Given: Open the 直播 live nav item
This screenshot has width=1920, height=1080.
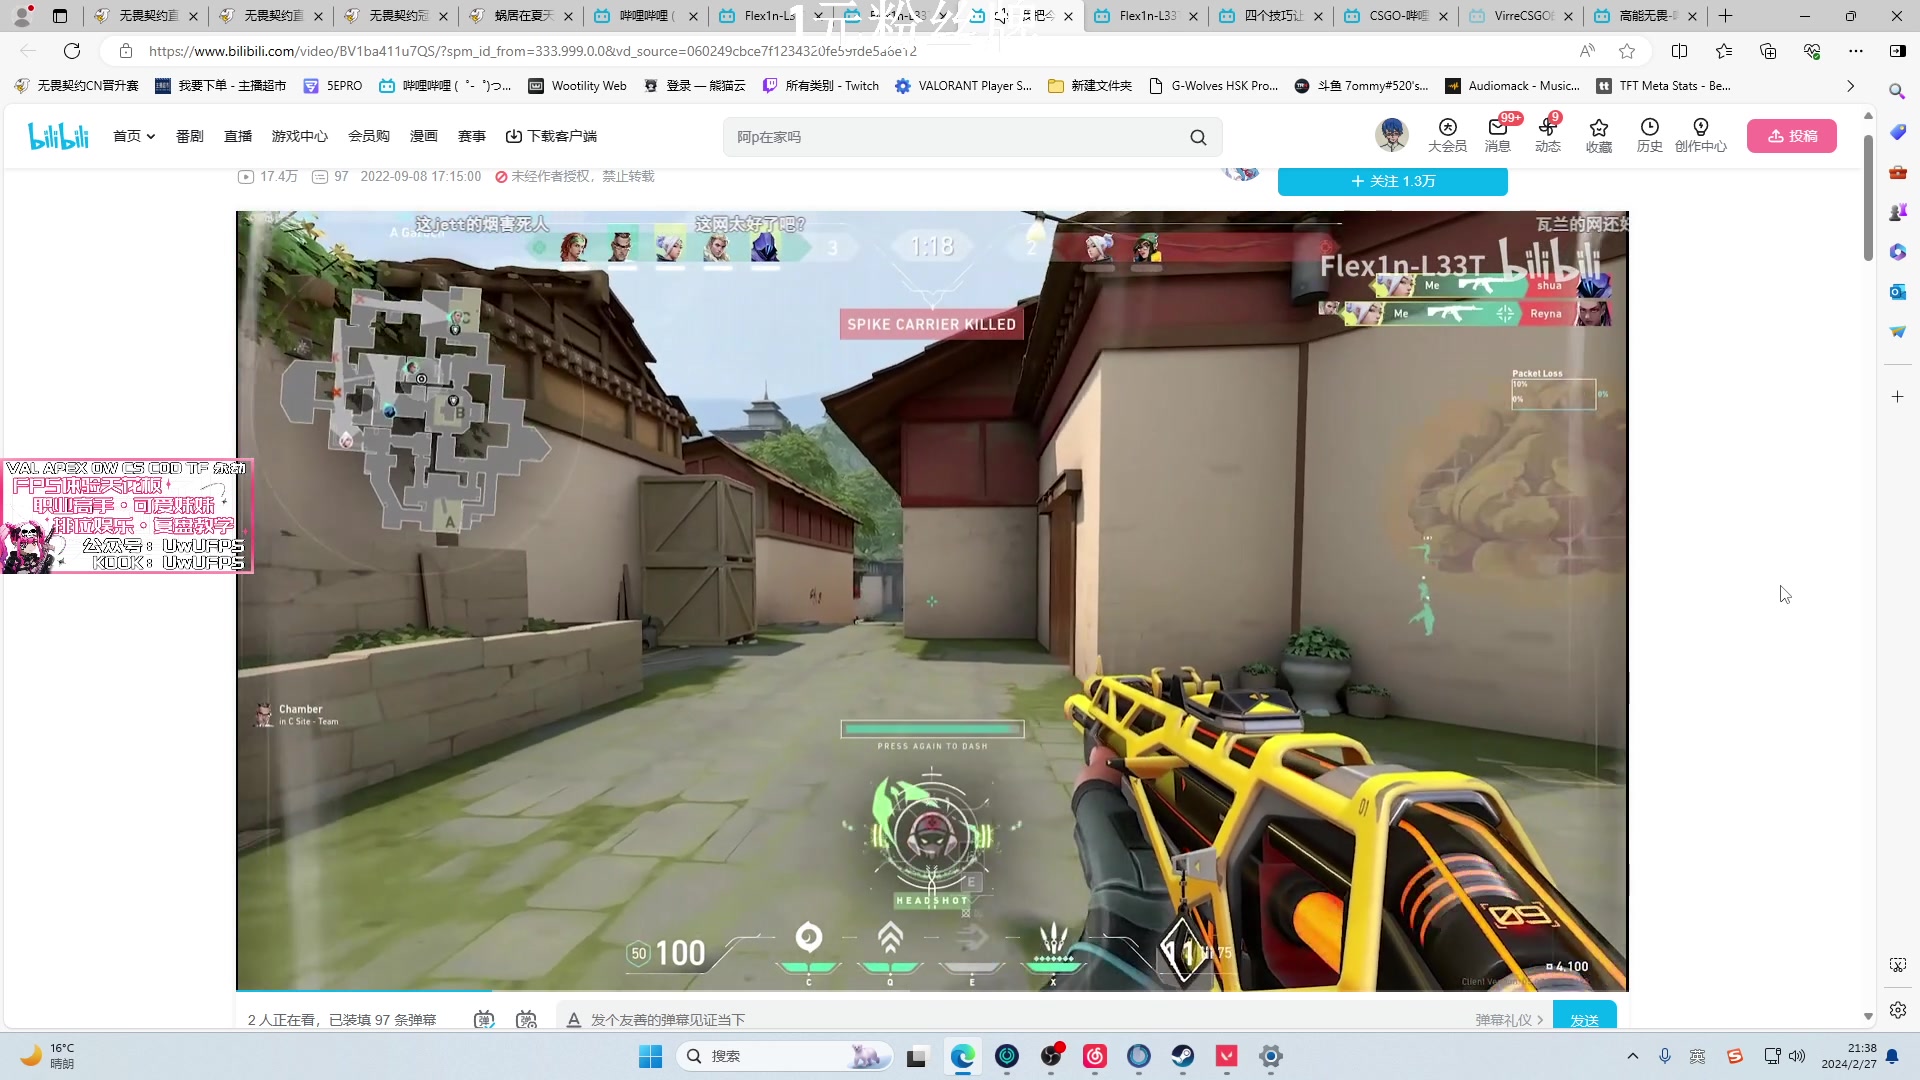Looking at the screenshot, I should tap(238, 136).
